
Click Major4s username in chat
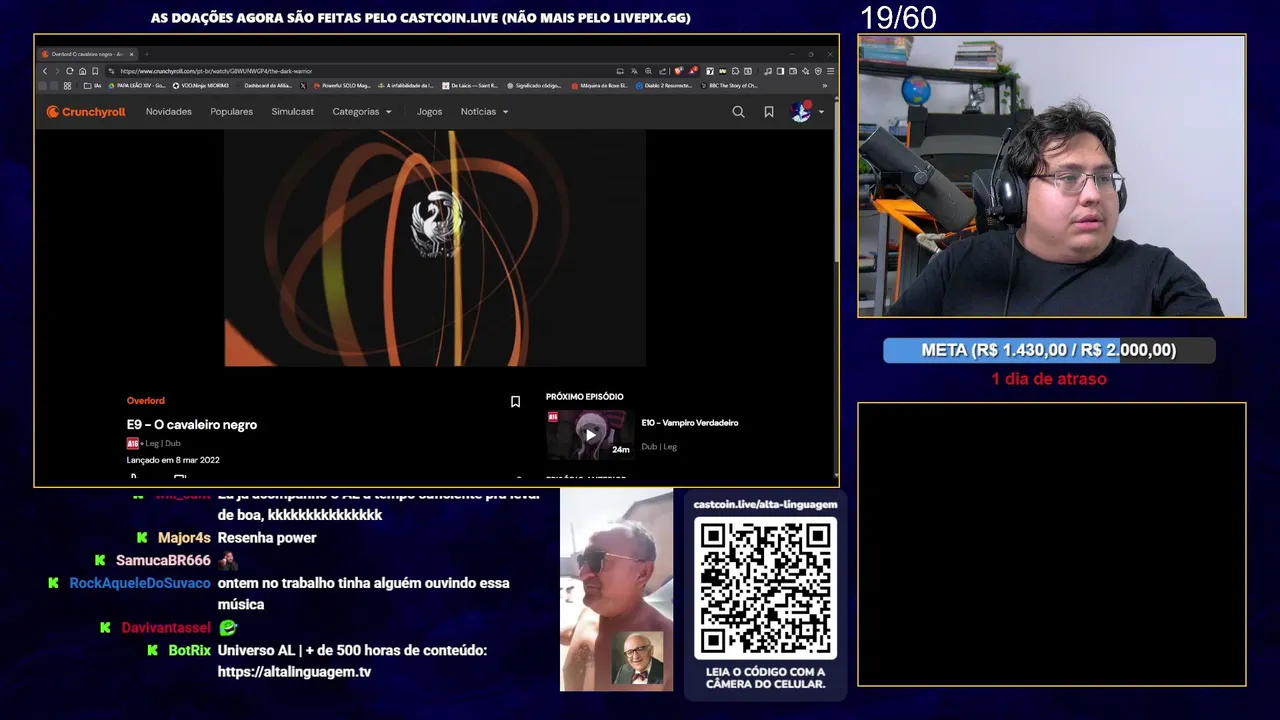184,538
